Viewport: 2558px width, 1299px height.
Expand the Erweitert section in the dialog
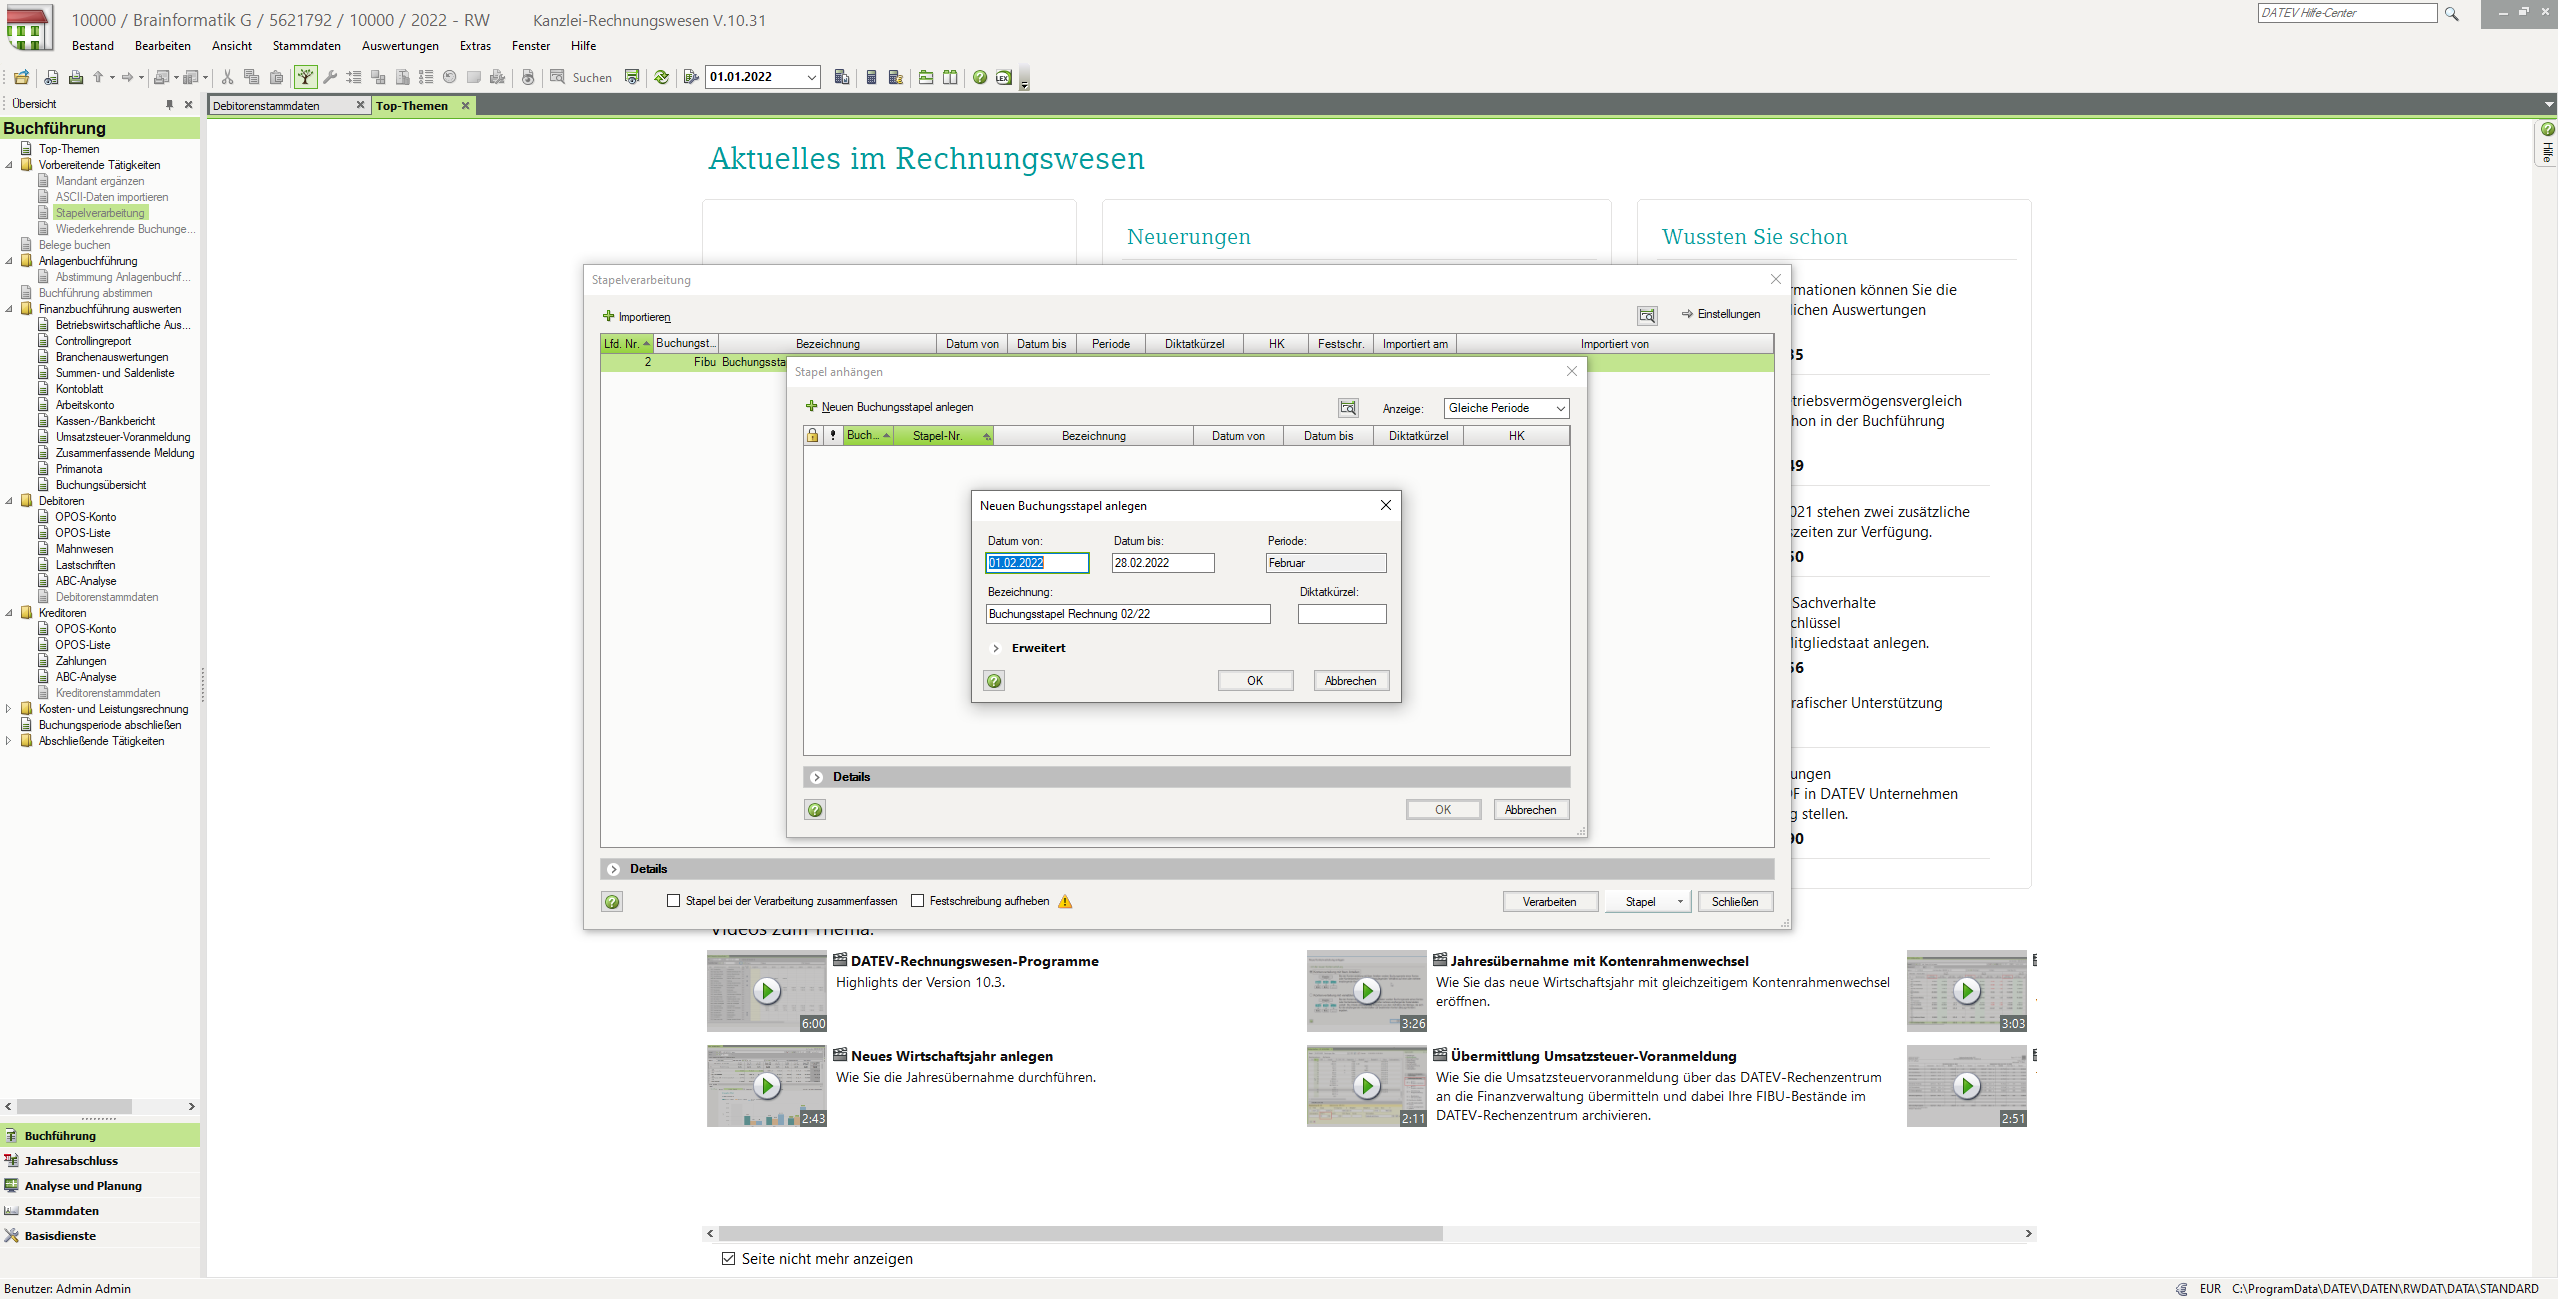996,648
